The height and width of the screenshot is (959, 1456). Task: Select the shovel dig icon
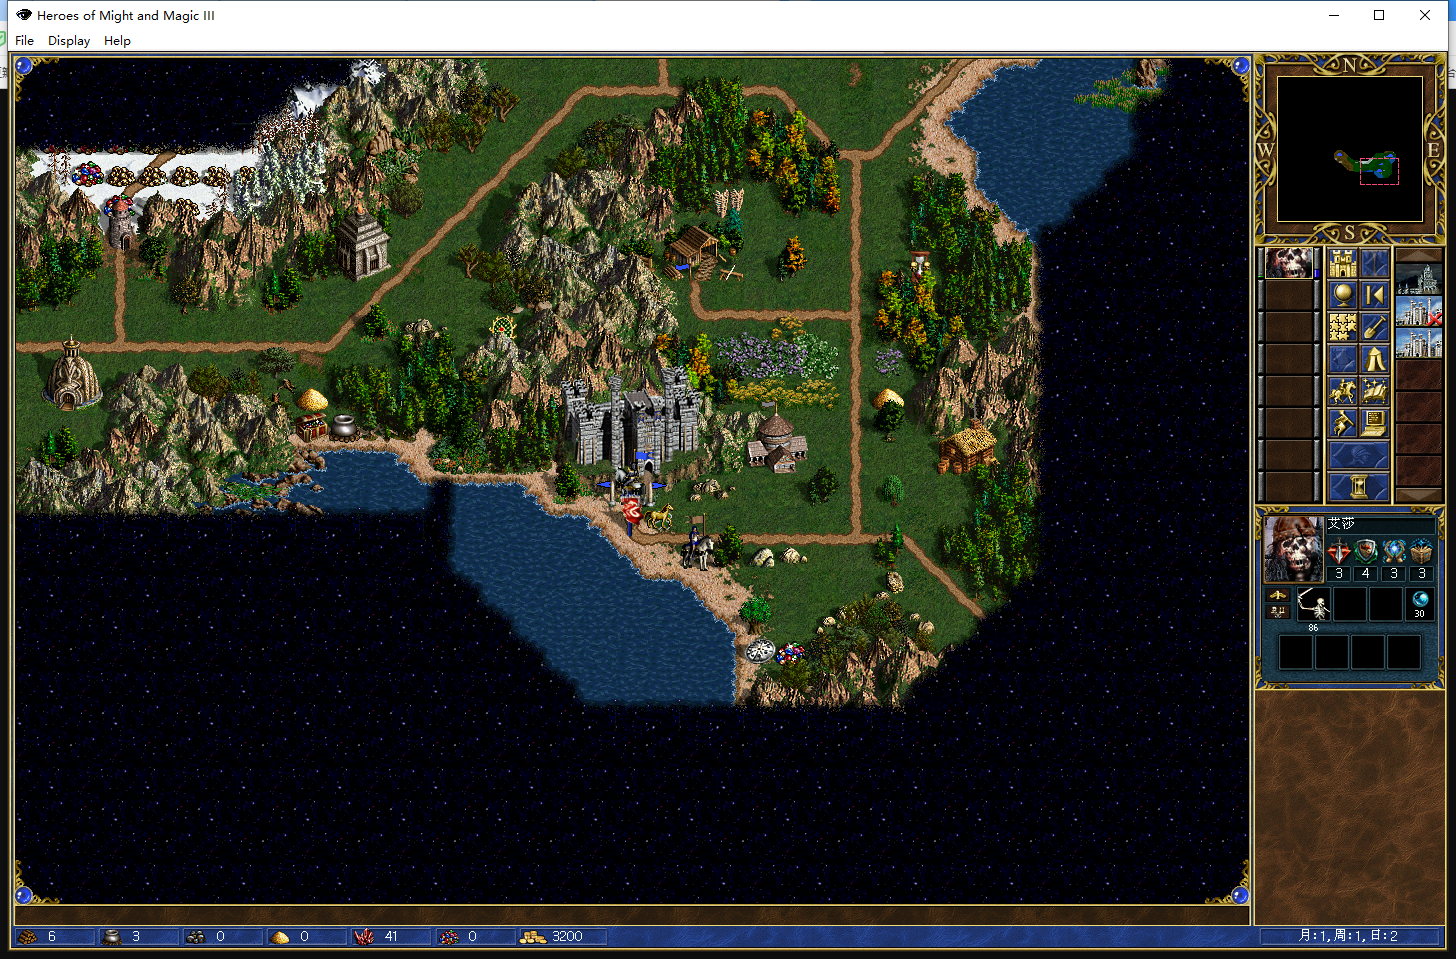pos(1374,327)
